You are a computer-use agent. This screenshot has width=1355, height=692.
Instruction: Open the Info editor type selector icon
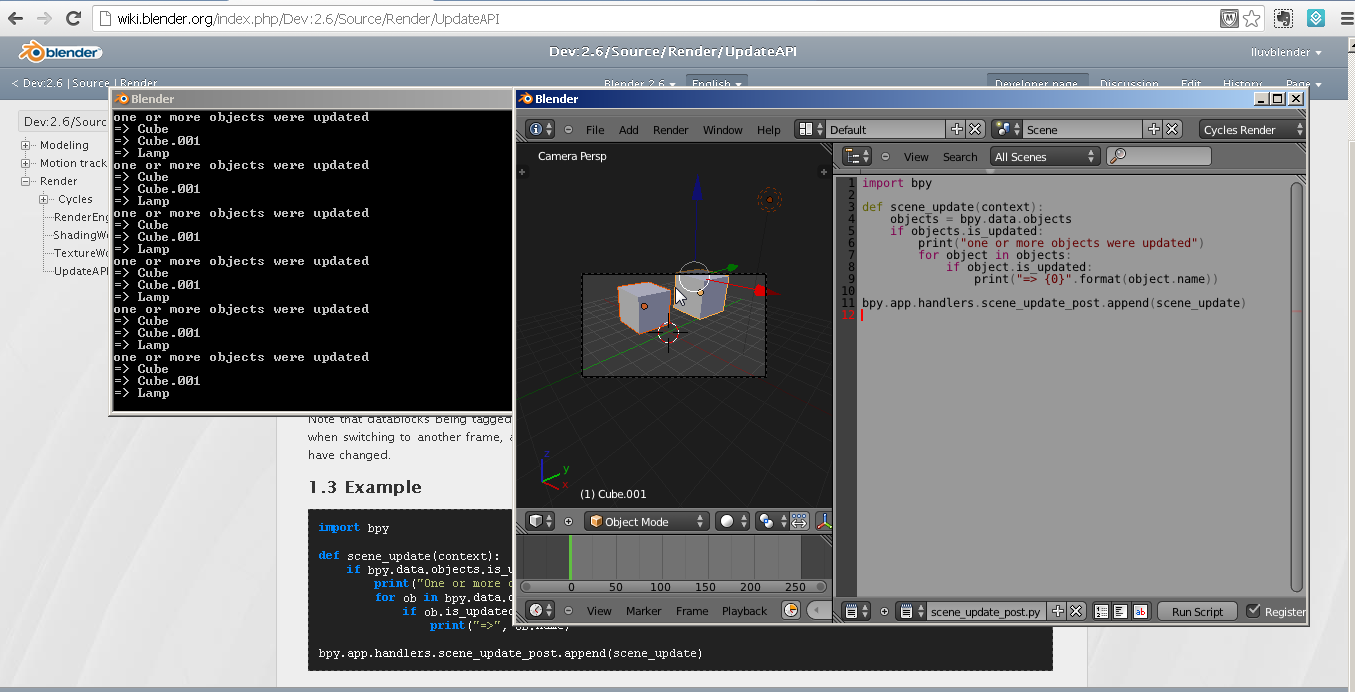pos(540,129)
